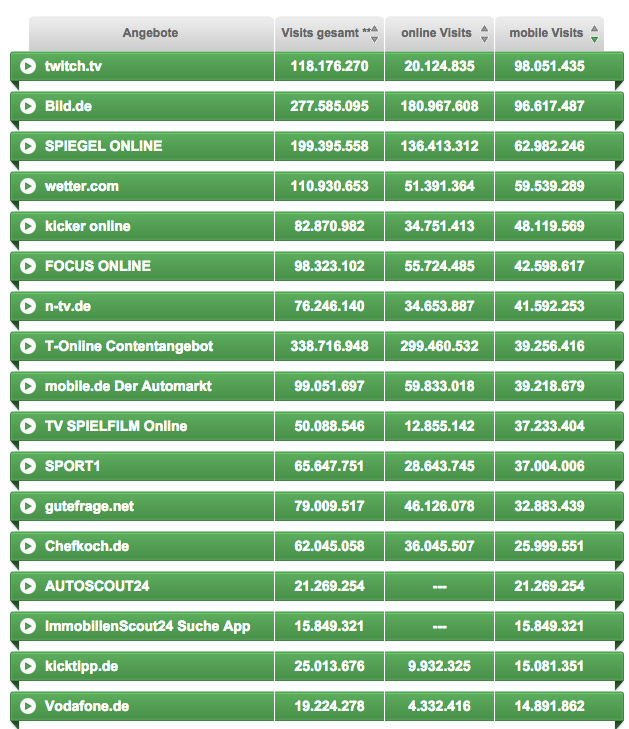This screenshot has height=729, width=629.
Task: Open the AUTOSCOUT24 entry
Action: click(x=97, y=586)
